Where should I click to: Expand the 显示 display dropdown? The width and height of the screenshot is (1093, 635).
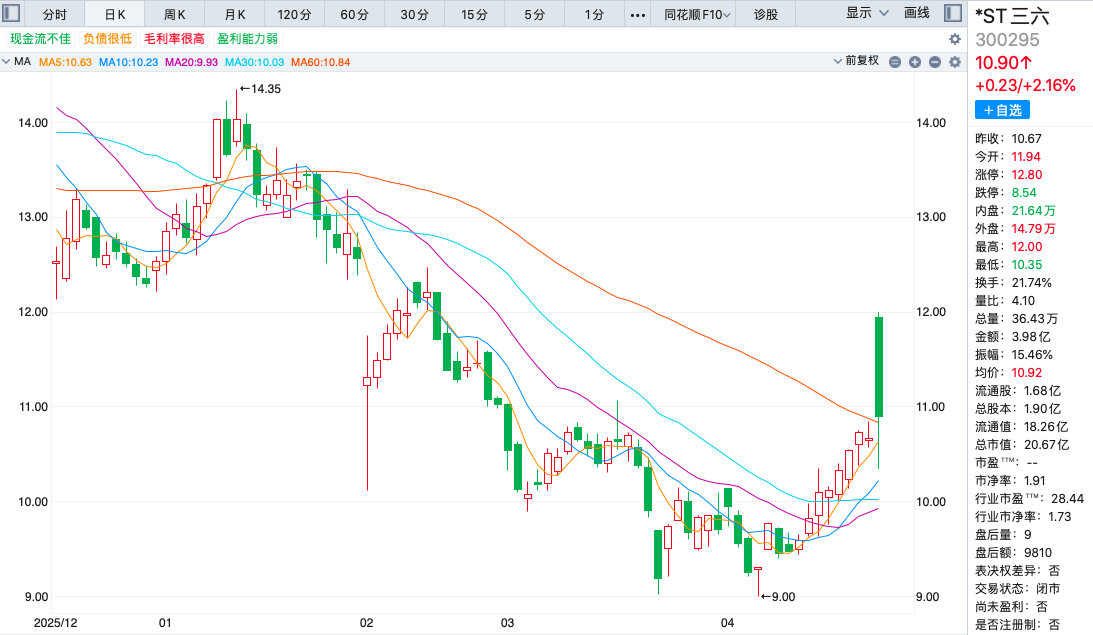pos(865,14)
